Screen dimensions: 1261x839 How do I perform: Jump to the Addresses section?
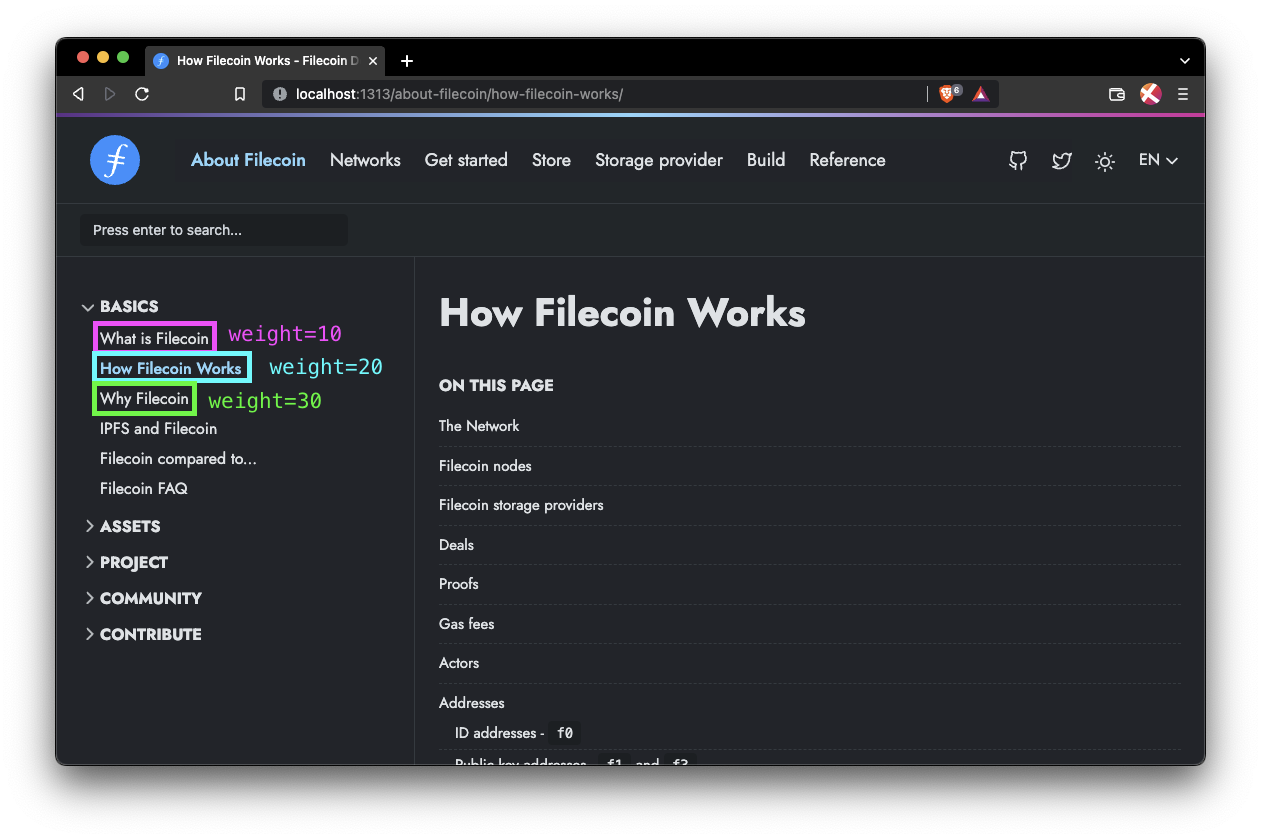click(x=472, y=703)
